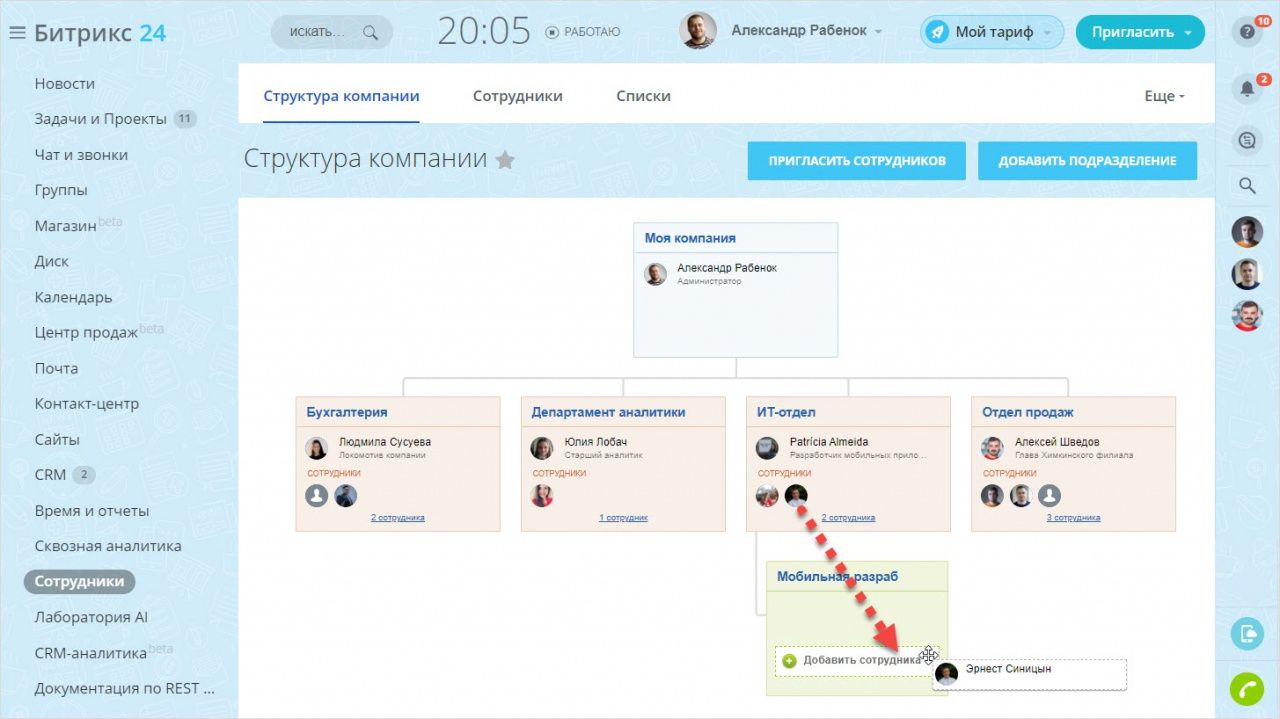Open CRM in the left menu
Image resolution: width=1280 pixels, height=719 pixels.
click(x=50, y=475)
